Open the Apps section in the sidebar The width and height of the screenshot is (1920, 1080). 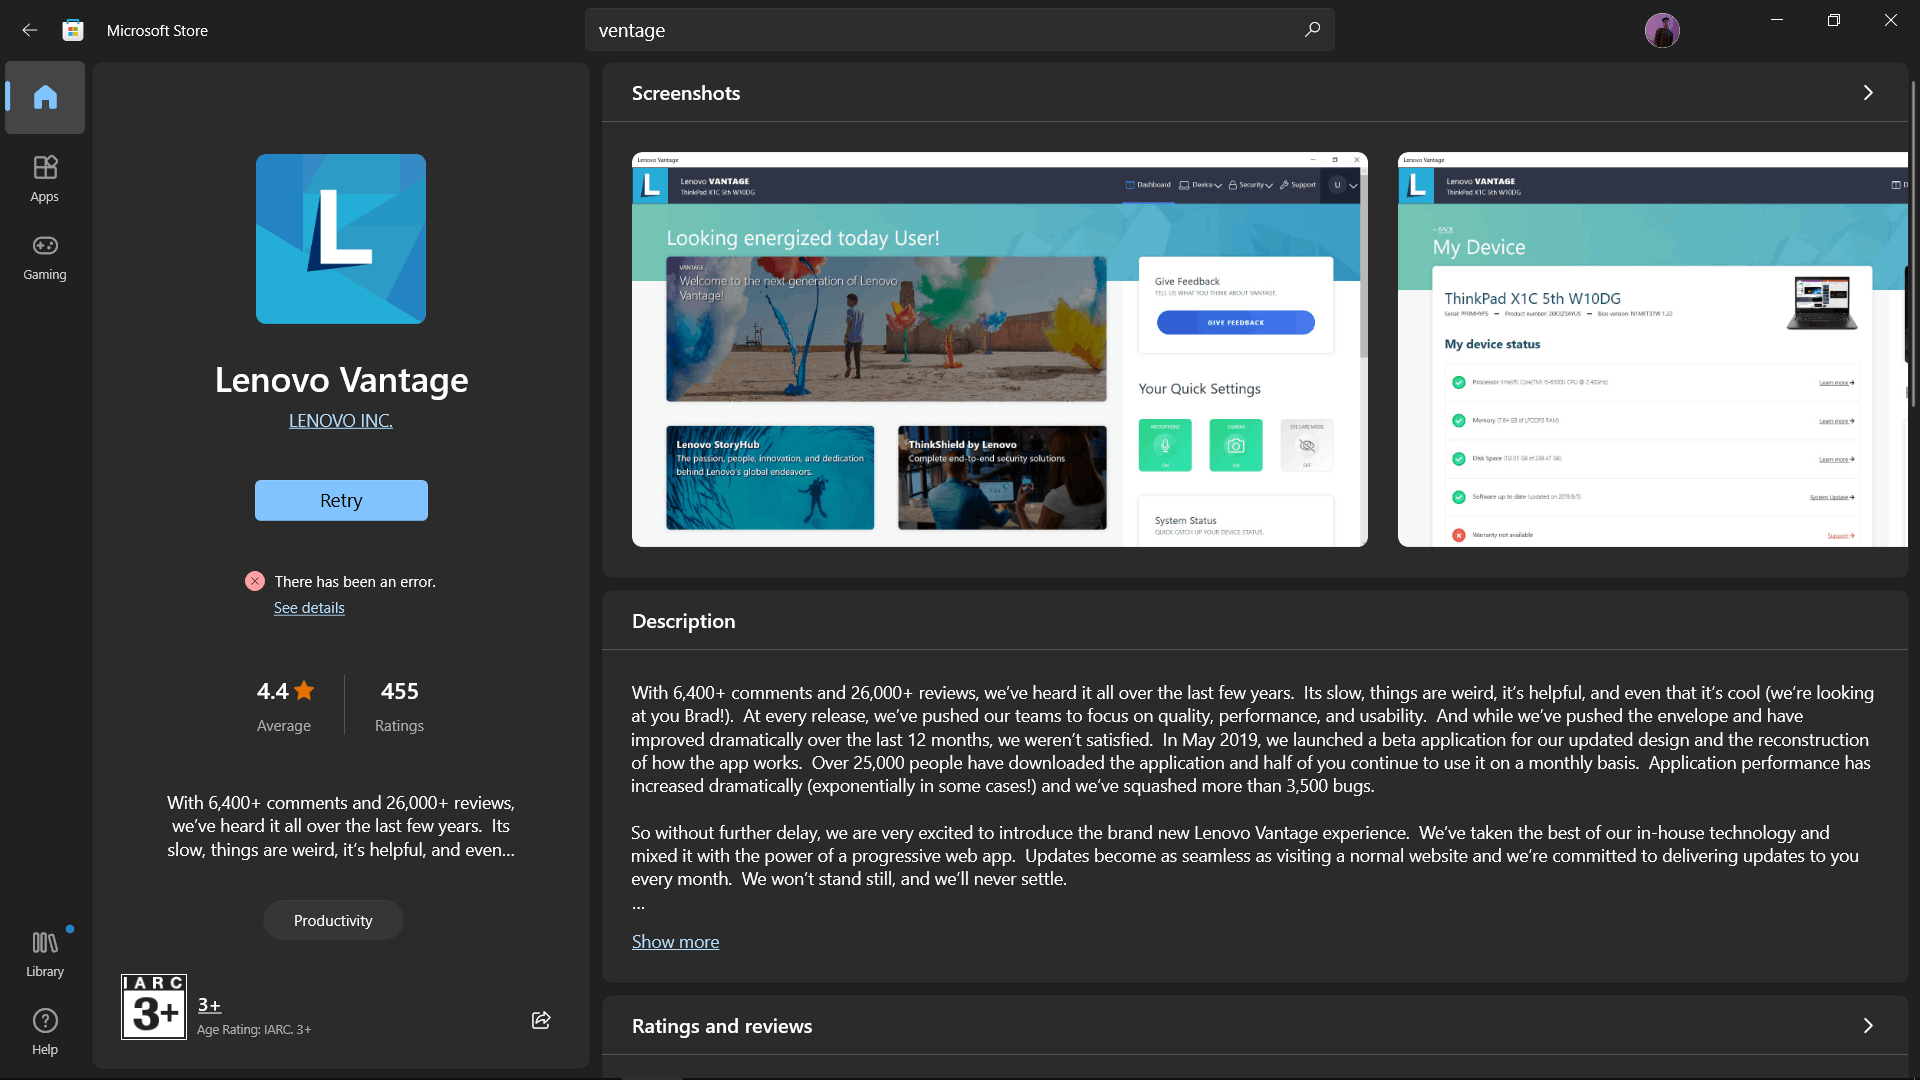(x=45, y=178)
